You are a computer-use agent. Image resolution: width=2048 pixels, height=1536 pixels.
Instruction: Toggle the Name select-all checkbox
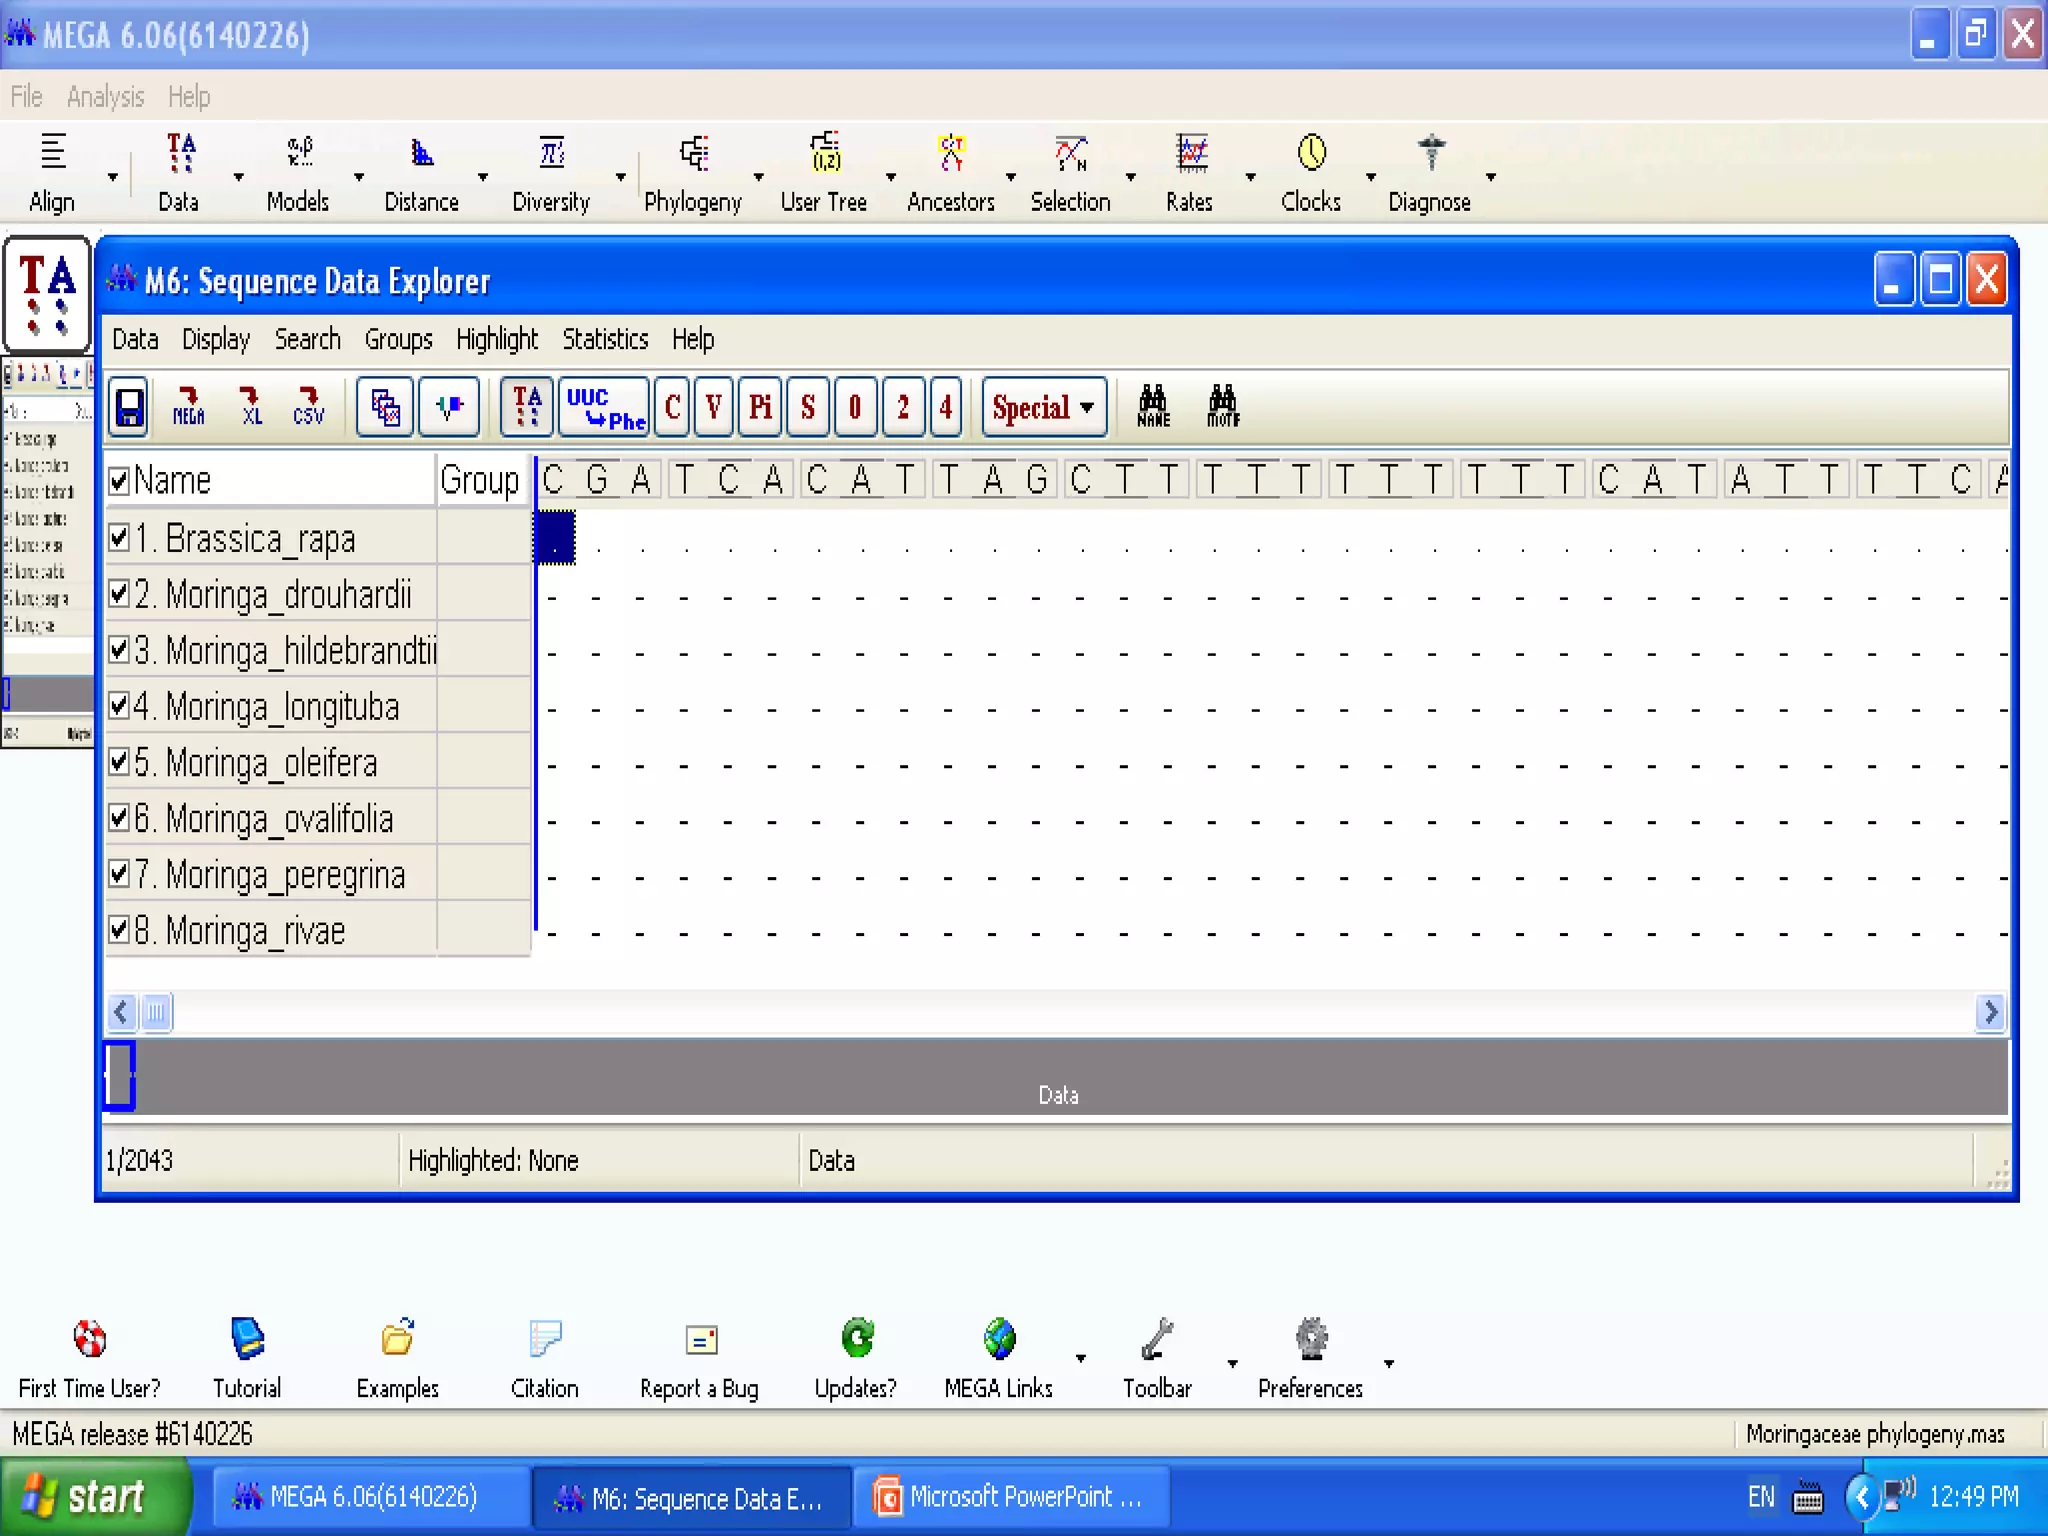(x=119, y=481)
